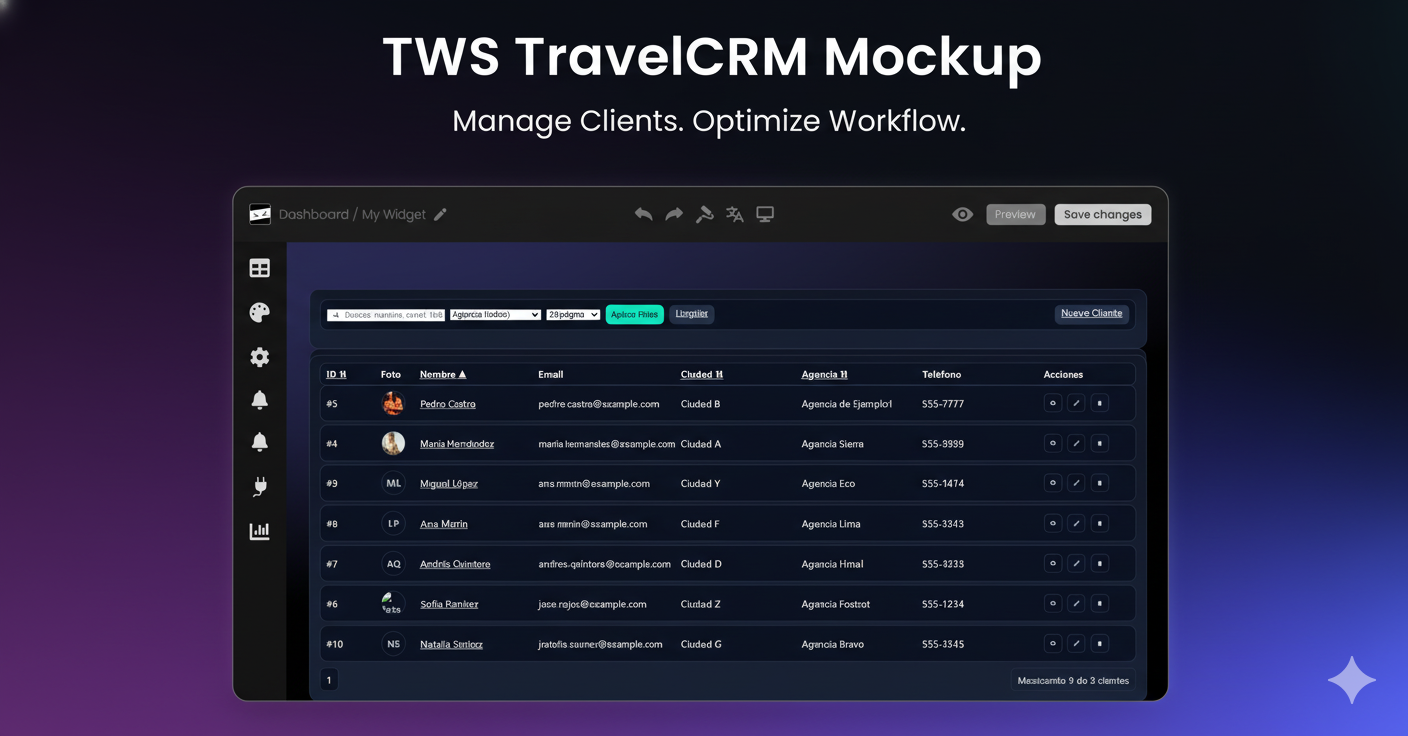This screenshot has height=736, width=1408.
Task: Click the undo arrow in the top toolbar
Action: 643,213
